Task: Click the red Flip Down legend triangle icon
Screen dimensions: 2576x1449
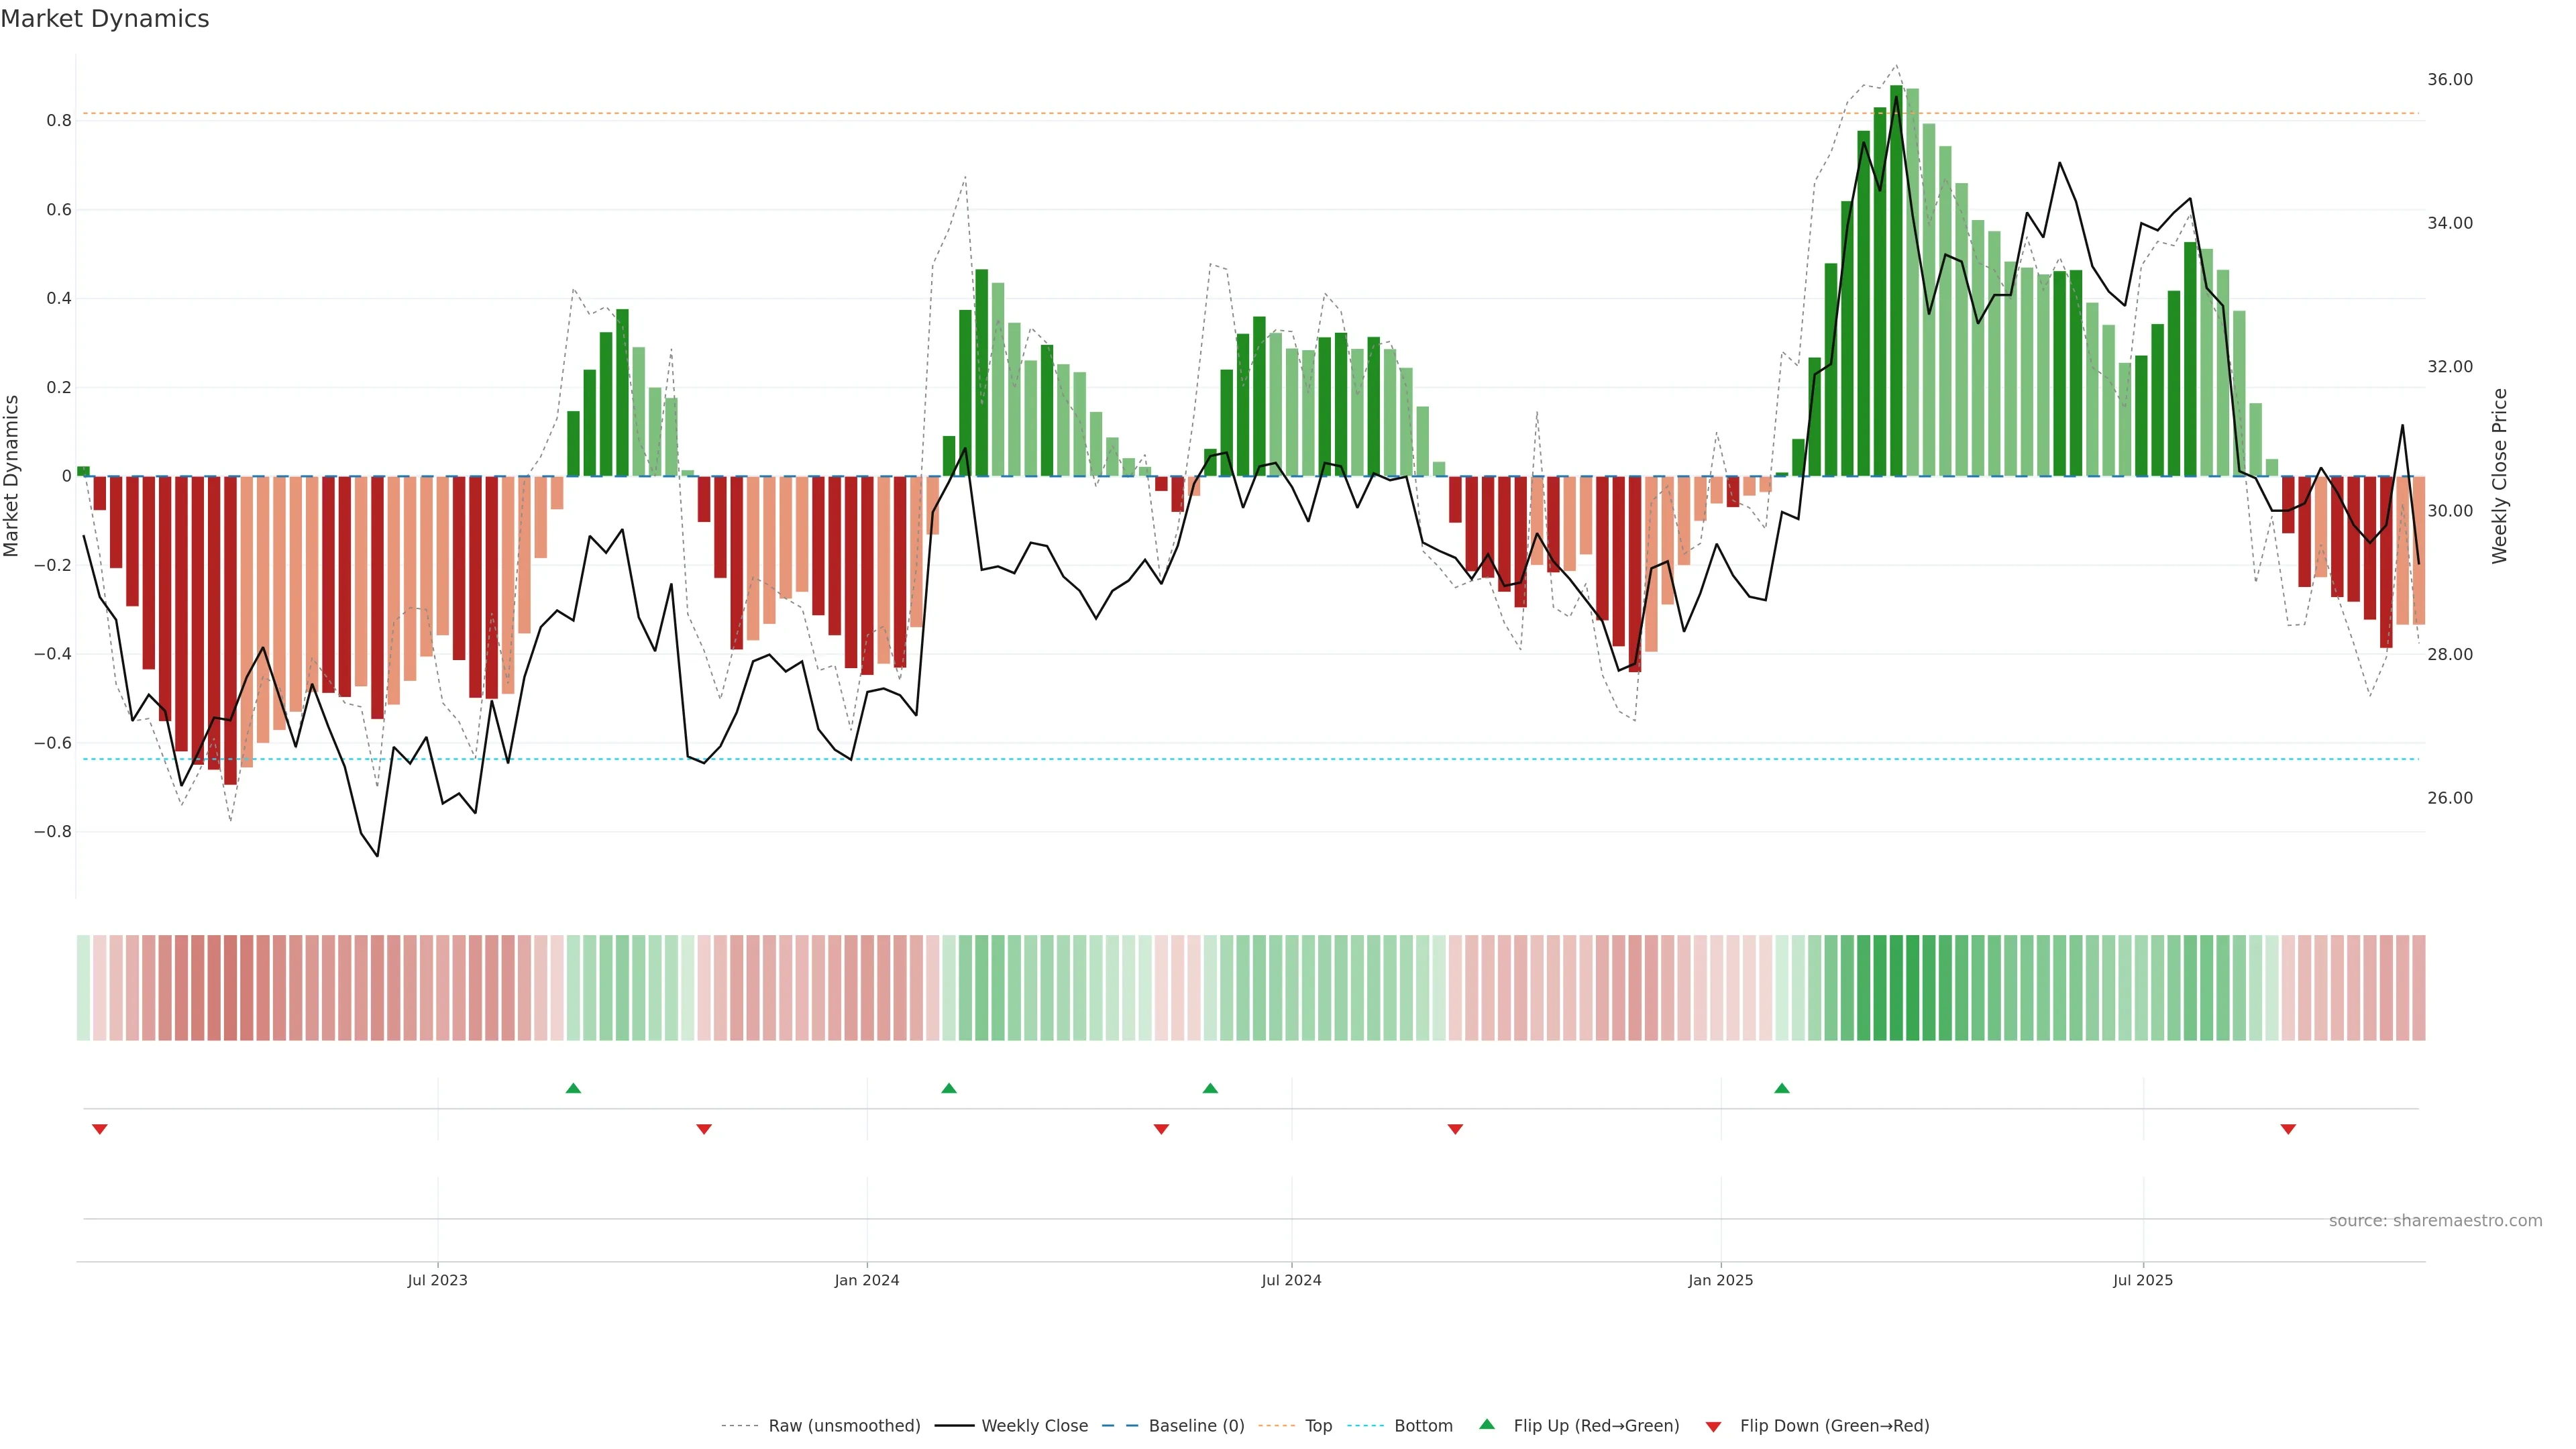Action: tap(1713, 1426)
